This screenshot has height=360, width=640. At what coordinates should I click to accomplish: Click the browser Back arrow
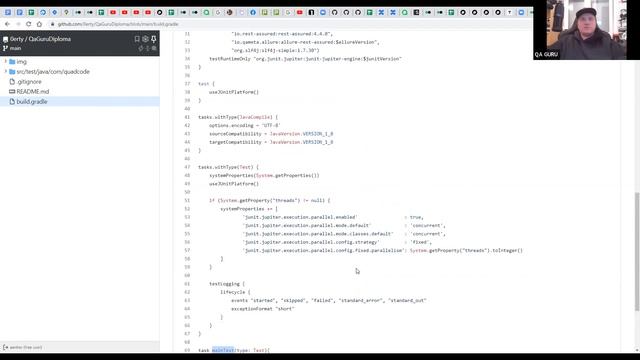click(x=7, y=24)
